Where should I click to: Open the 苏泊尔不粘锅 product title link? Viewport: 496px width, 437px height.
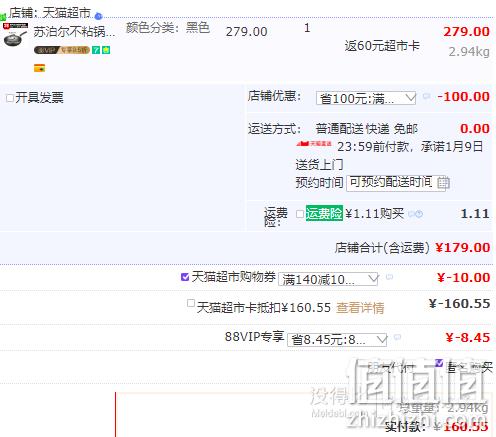[x=74, y=32]
